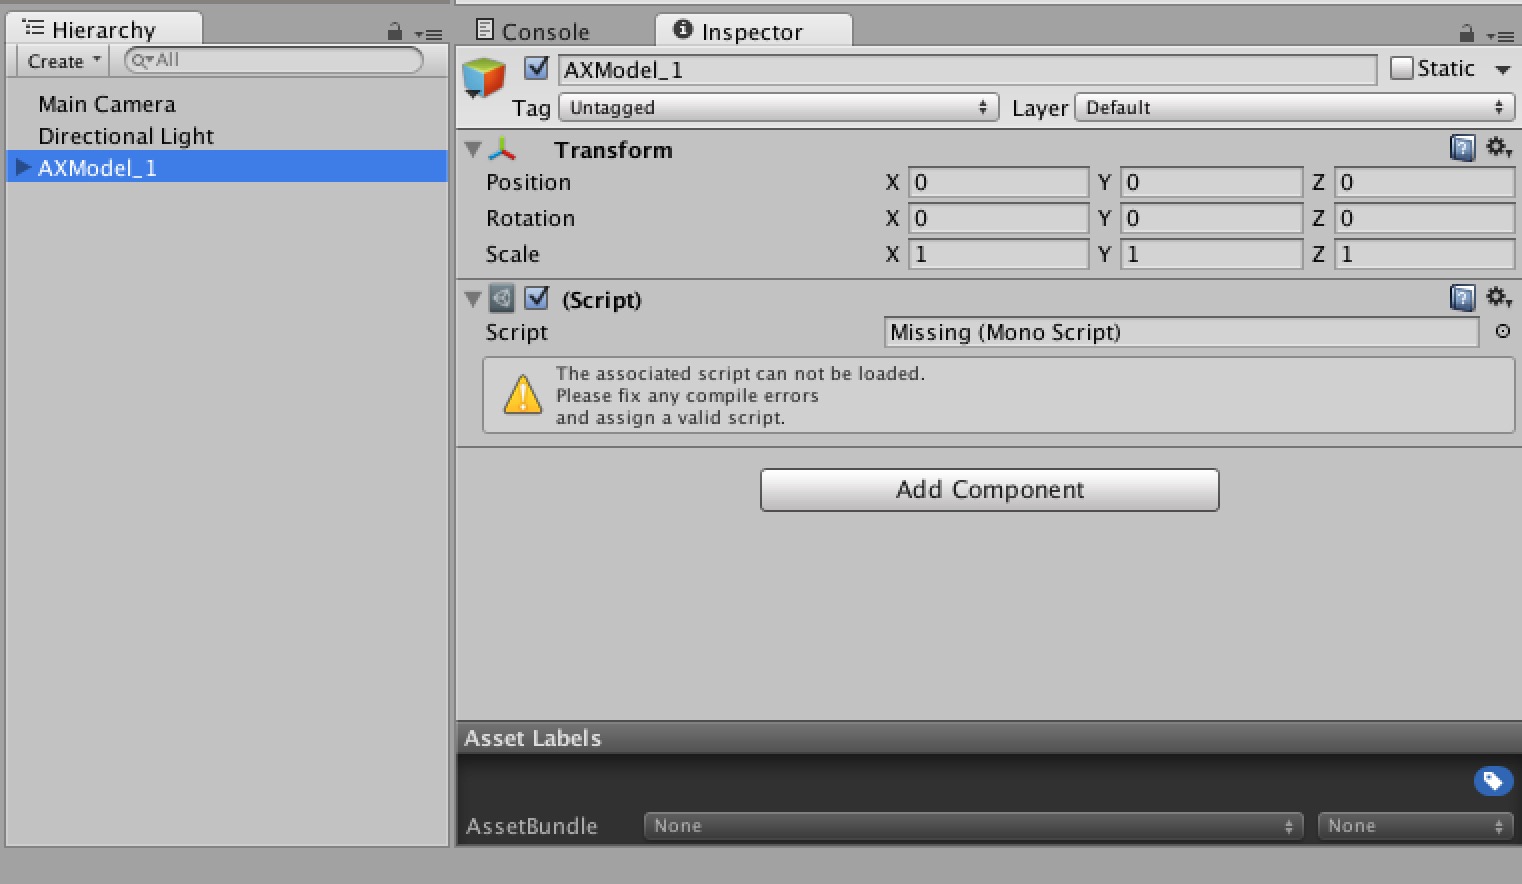Click the Rotation Z field

pos(1424,218)
